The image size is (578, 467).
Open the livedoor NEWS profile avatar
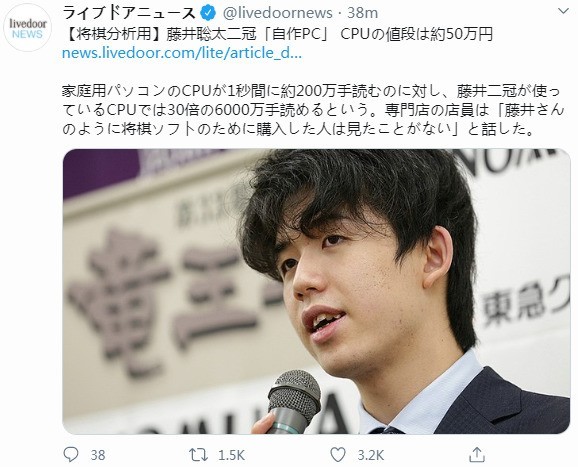(28, 29)
